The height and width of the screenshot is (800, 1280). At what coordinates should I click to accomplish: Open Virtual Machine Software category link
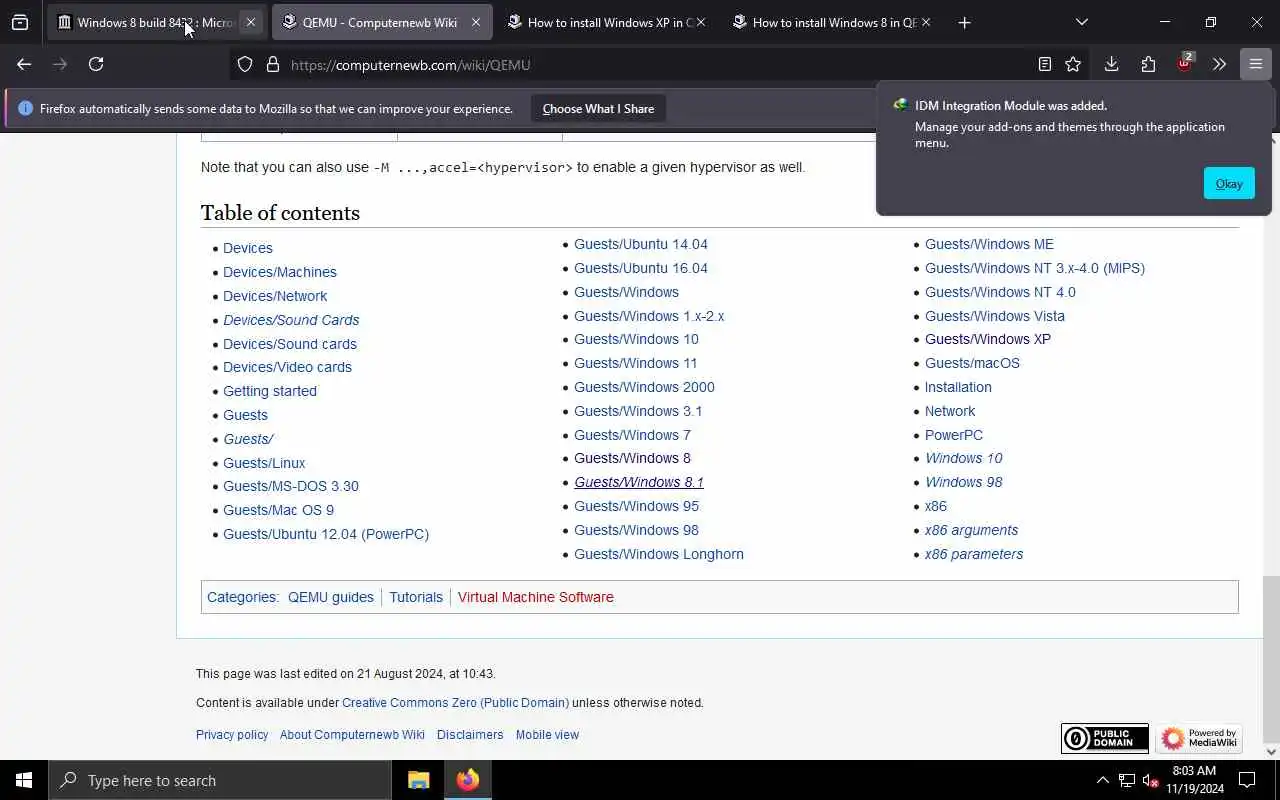(536, 597)
